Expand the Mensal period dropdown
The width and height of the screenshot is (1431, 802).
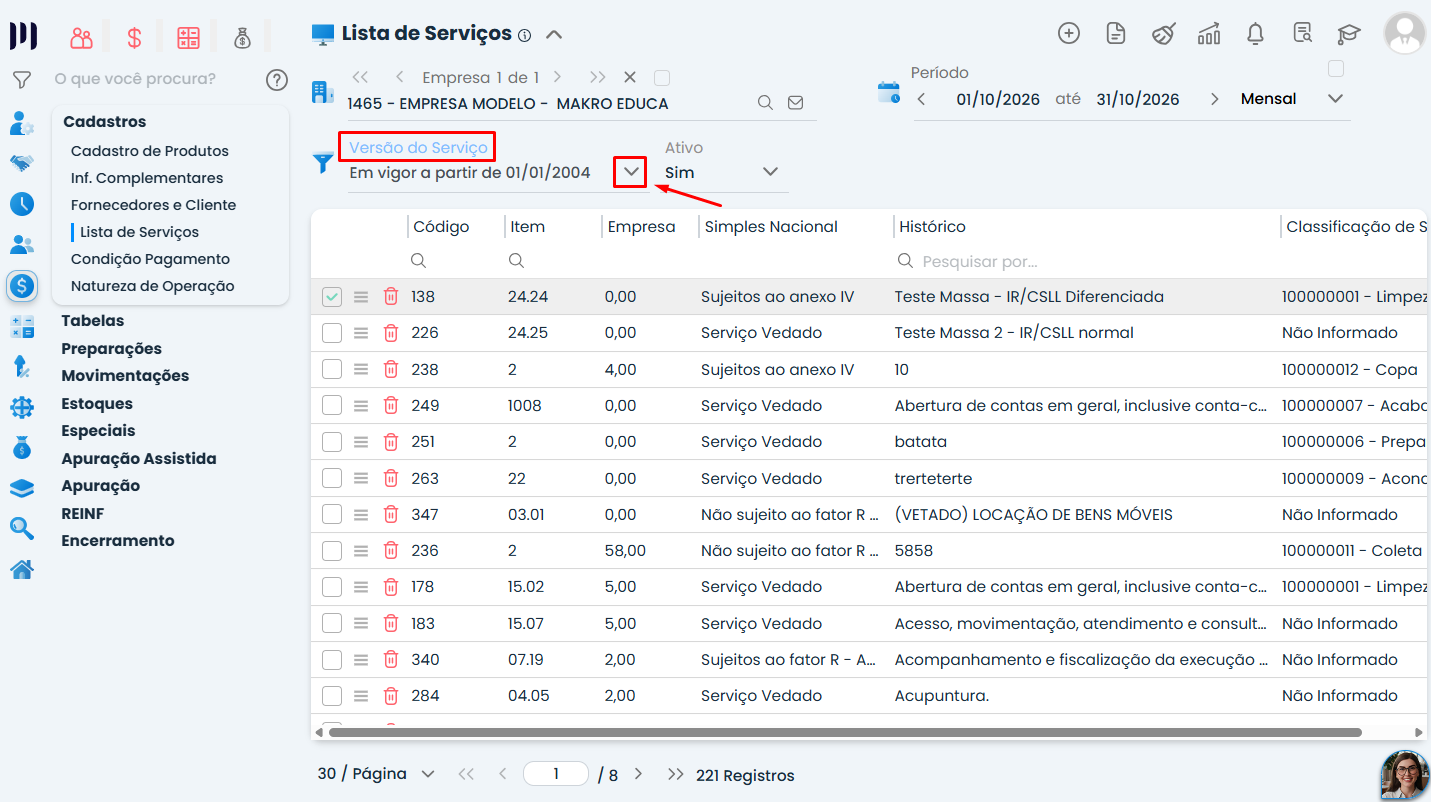[1335, 99]
